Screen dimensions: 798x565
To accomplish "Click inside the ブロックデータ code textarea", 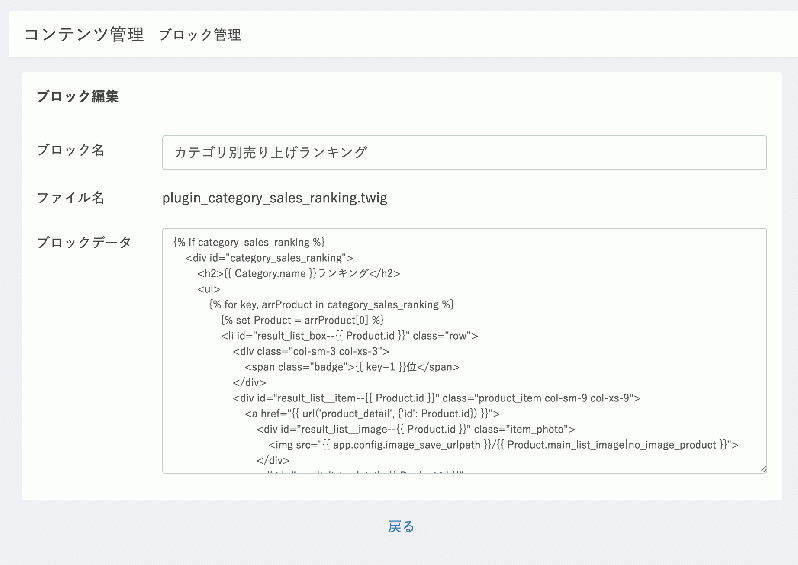I will 464,351.
